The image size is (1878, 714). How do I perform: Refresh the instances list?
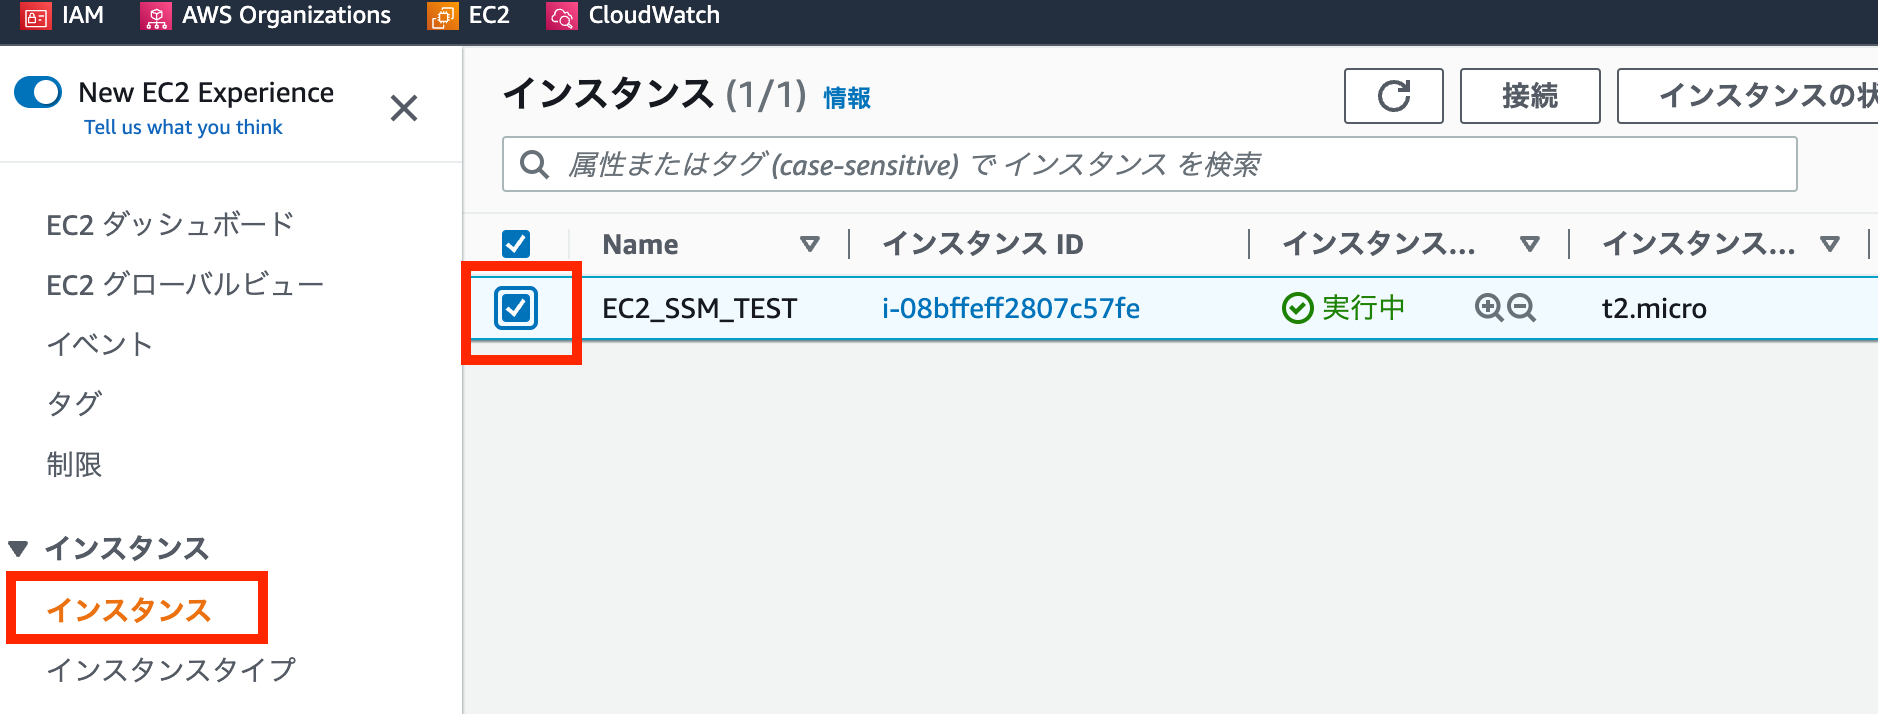click(1393, 96)
